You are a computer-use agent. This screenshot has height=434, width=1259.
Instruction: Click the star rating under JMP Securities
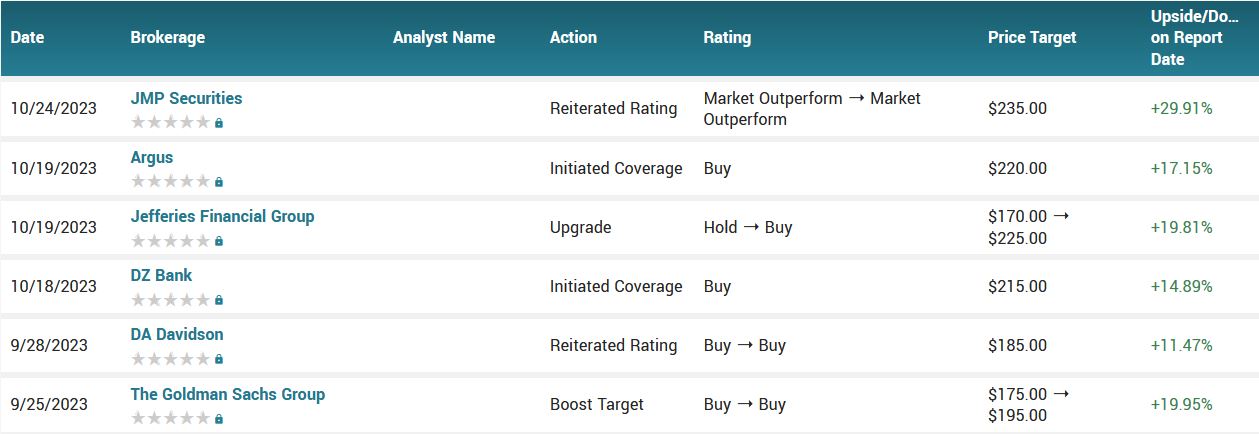point(171,122)
